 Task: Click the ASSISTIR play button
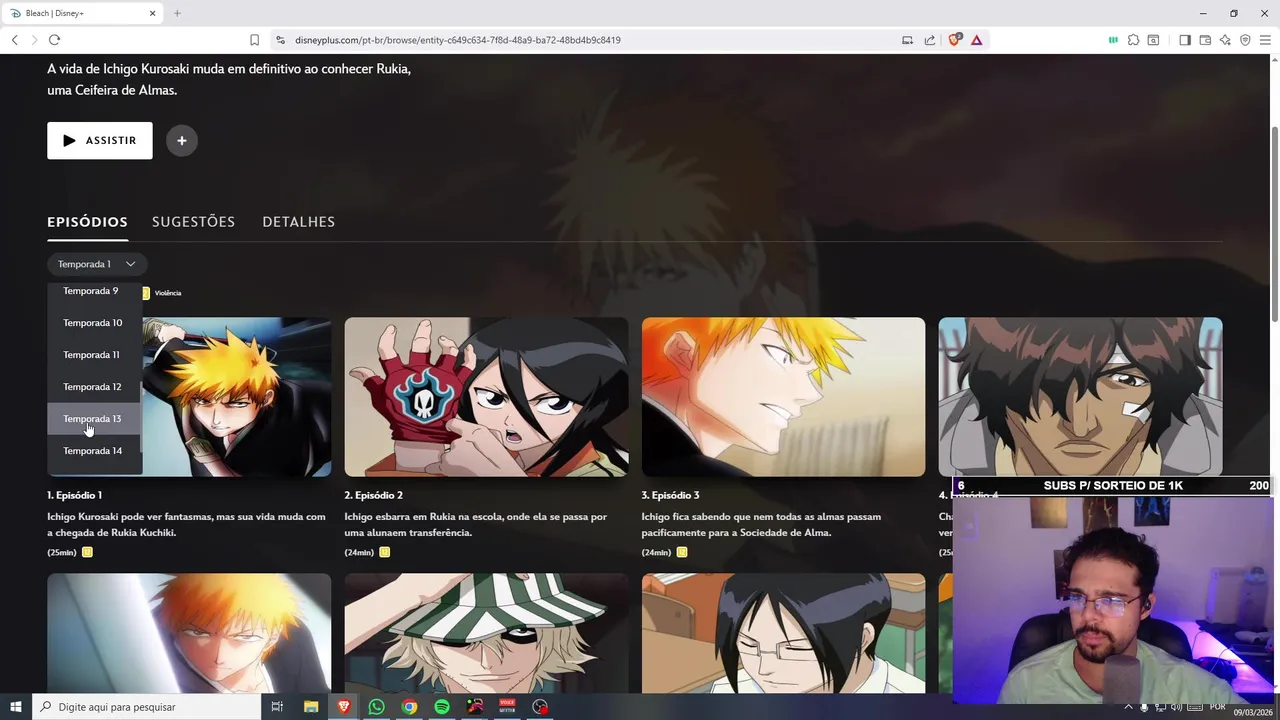tap(100, 141)
